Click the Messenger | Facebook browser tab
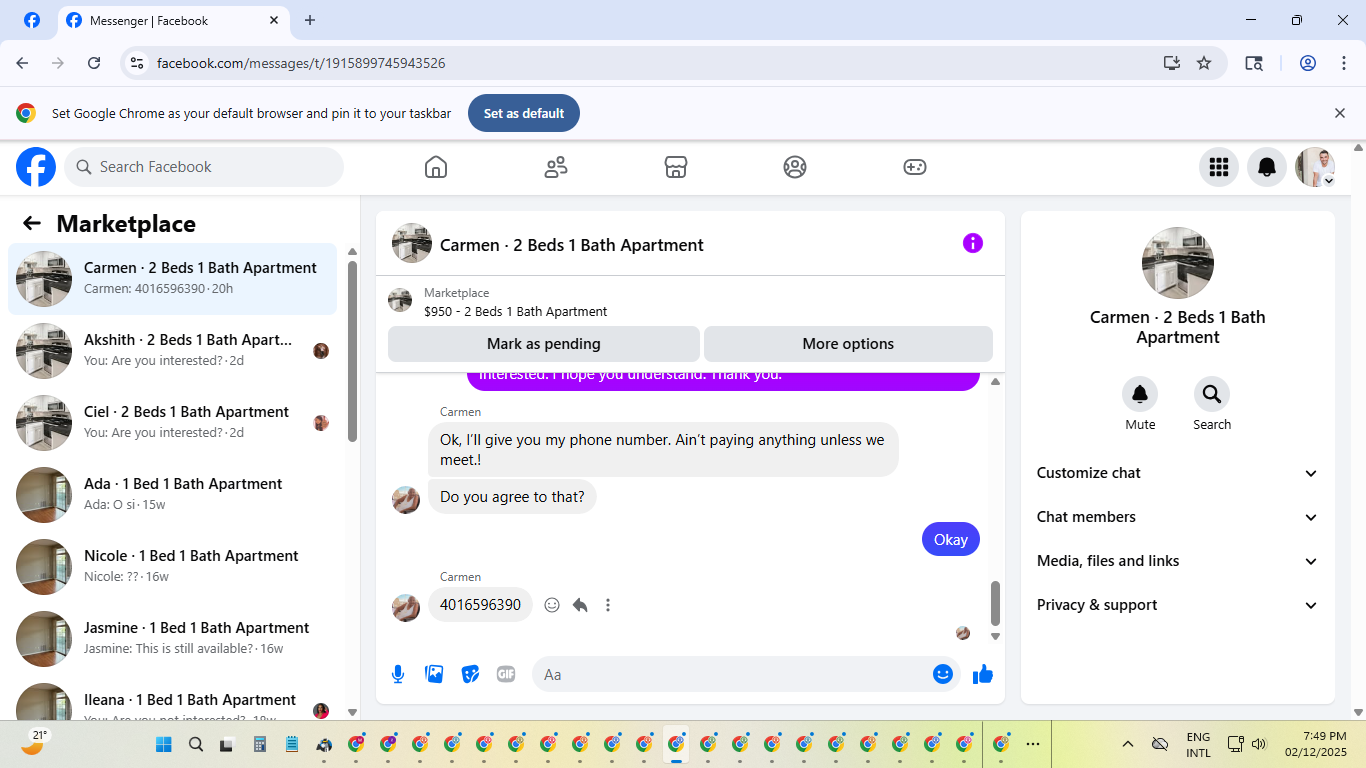 coord(174,20)
